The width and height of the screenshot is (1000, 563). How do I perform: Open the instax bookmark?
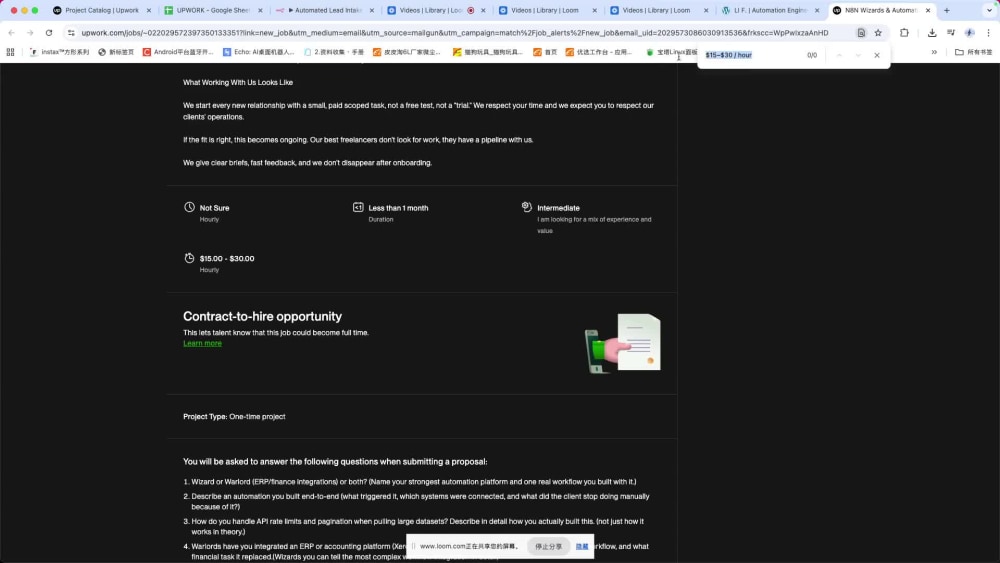coord(60,52)
